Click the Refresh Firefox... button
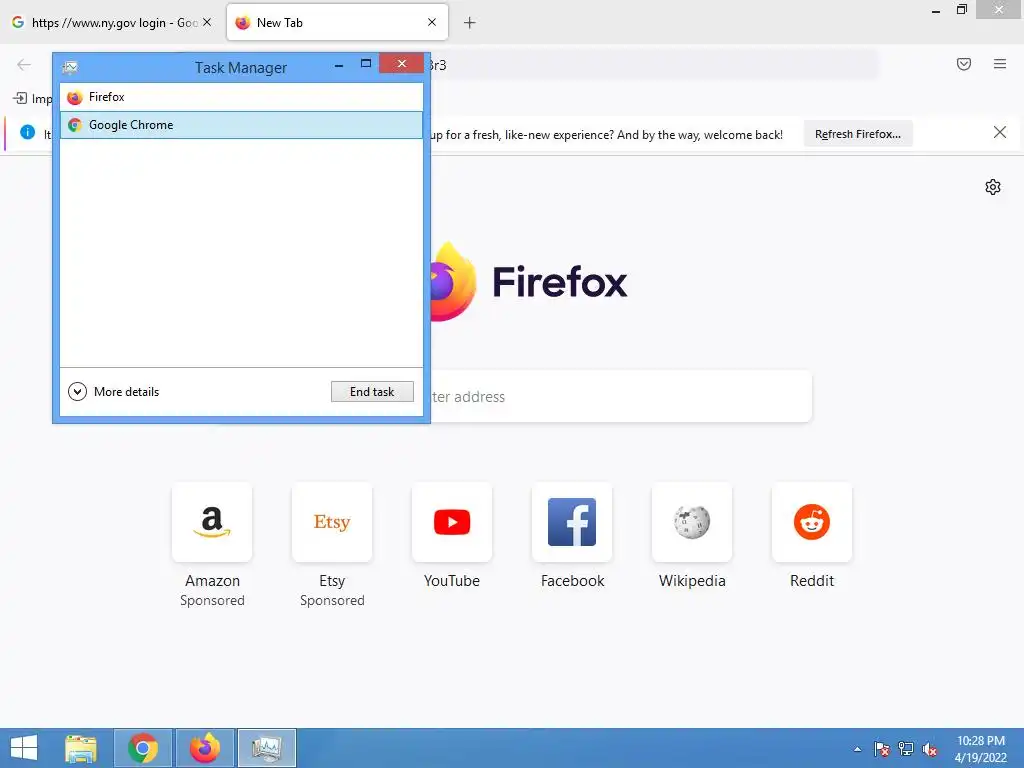The image size is (1024, 768). coord(857,134)
